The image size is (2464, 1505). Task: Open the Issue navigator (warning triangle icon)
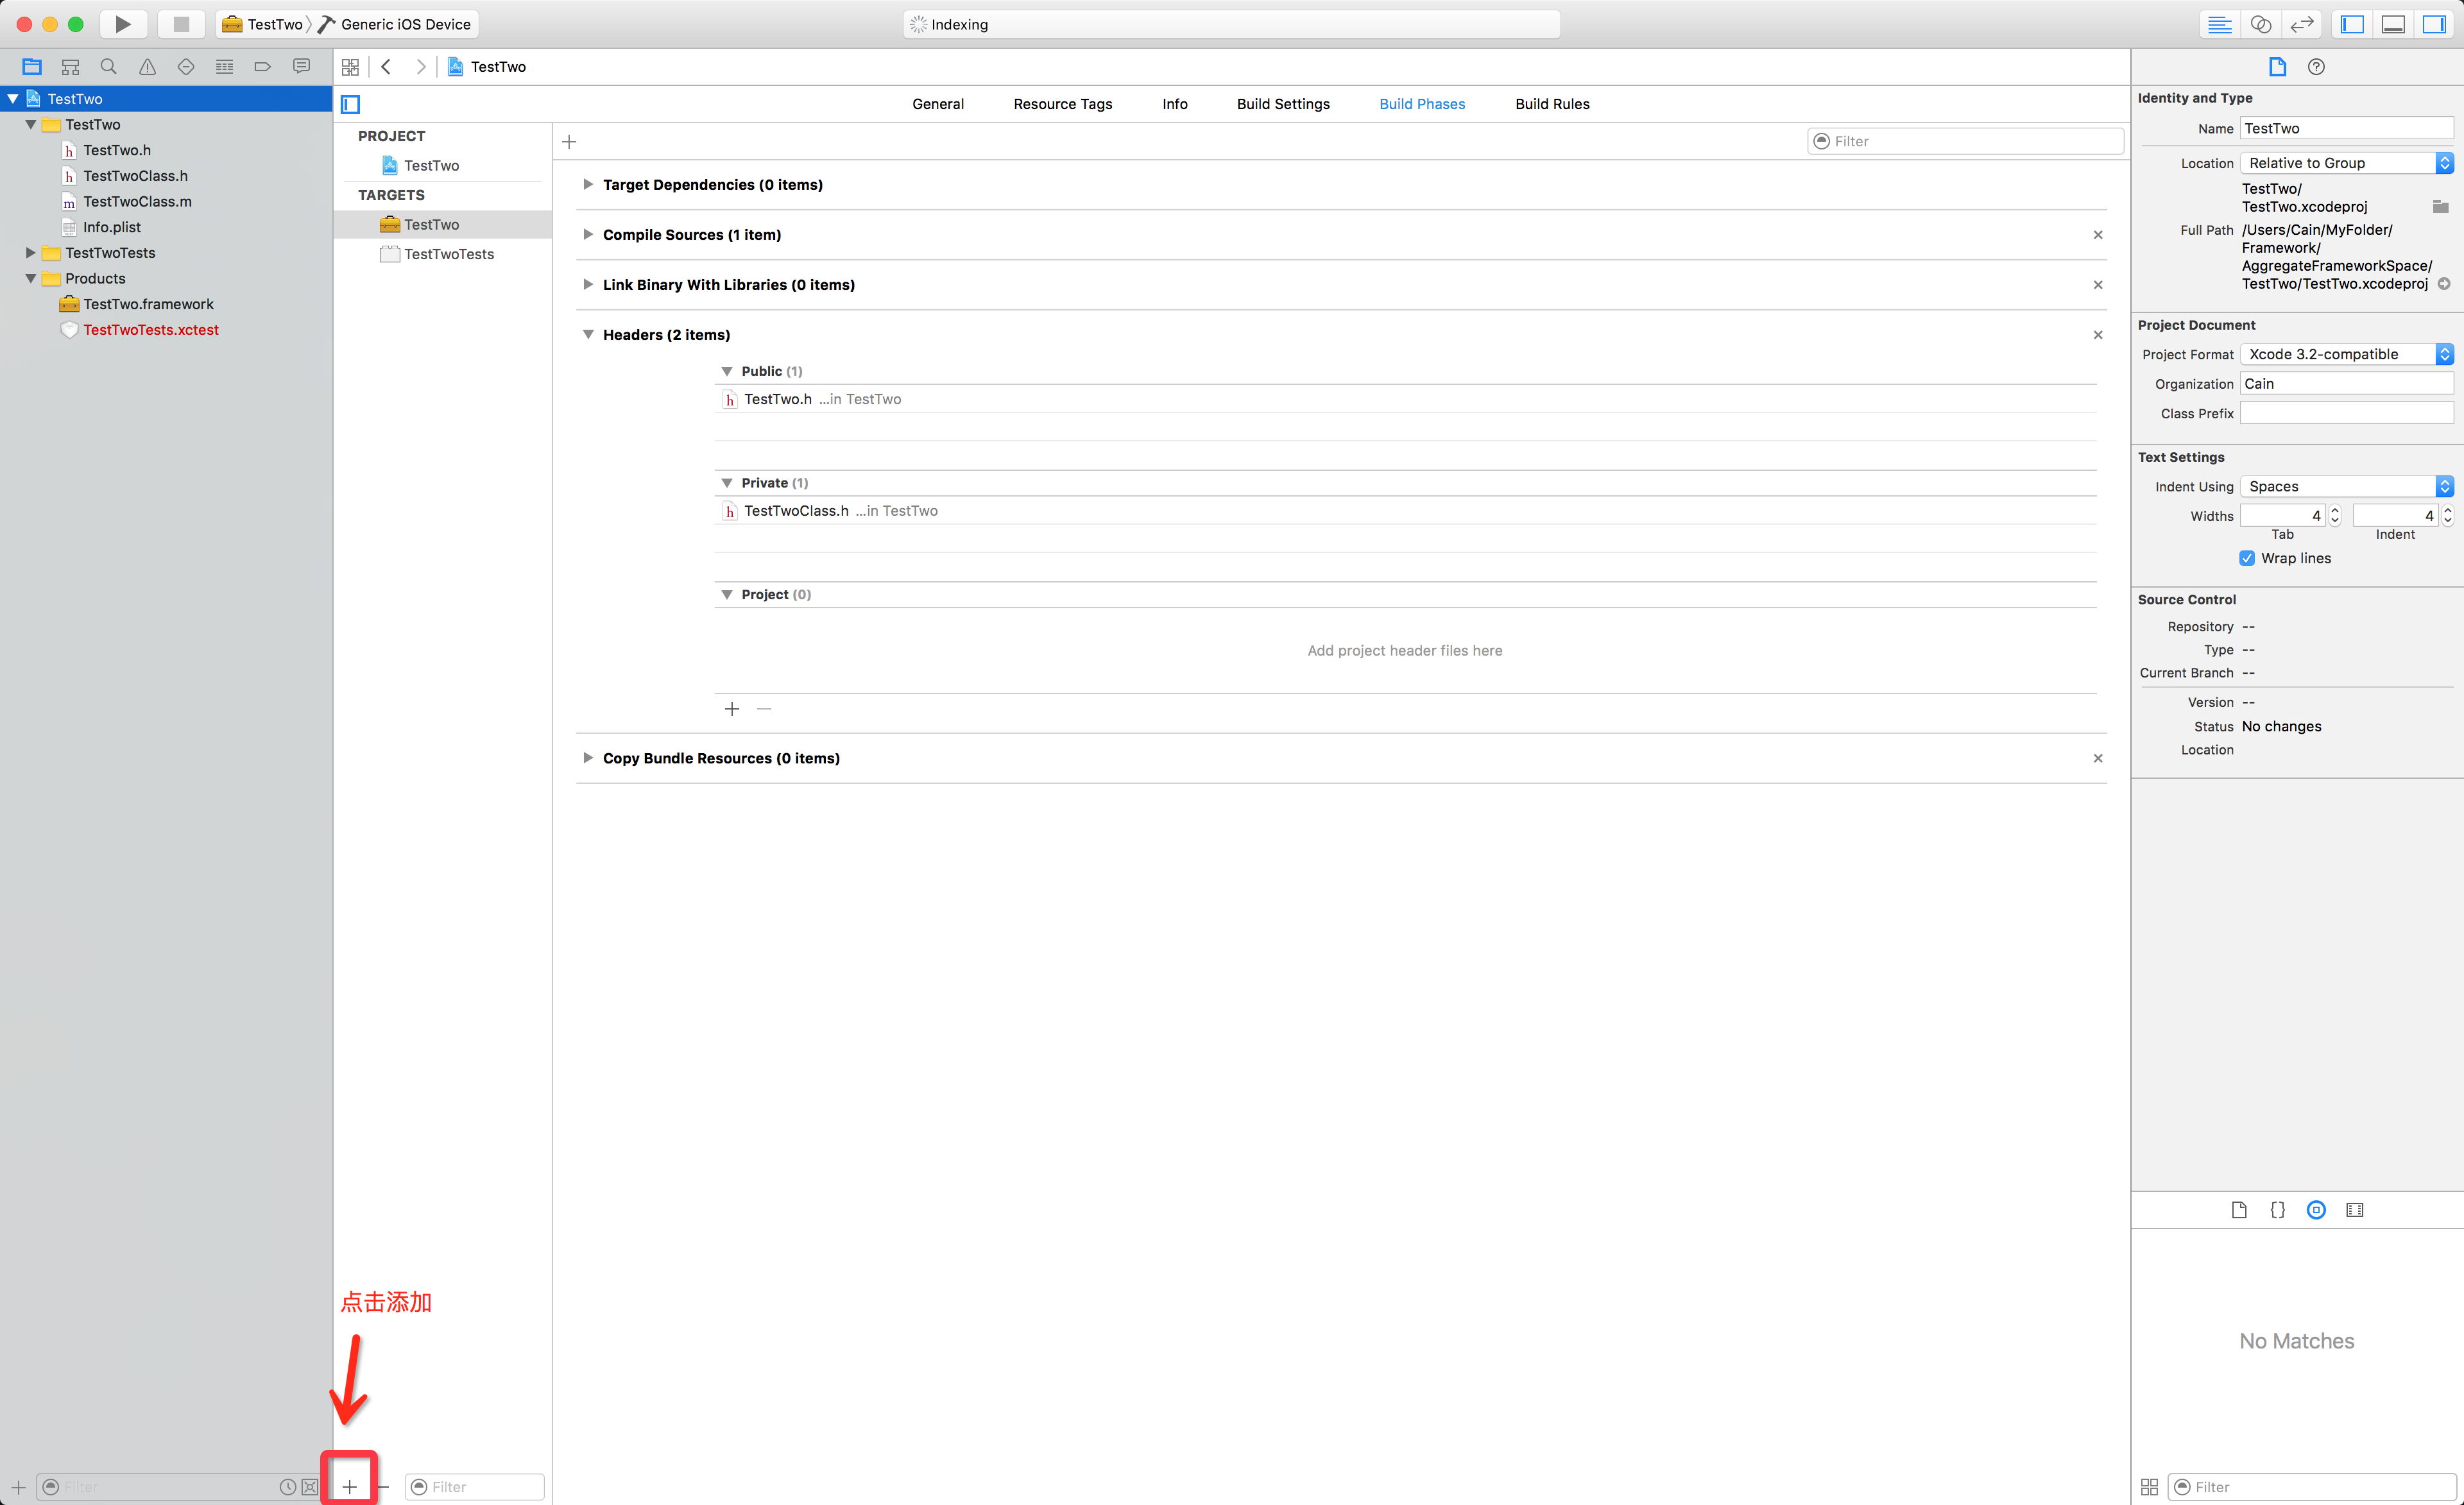[x=147, y=67]
